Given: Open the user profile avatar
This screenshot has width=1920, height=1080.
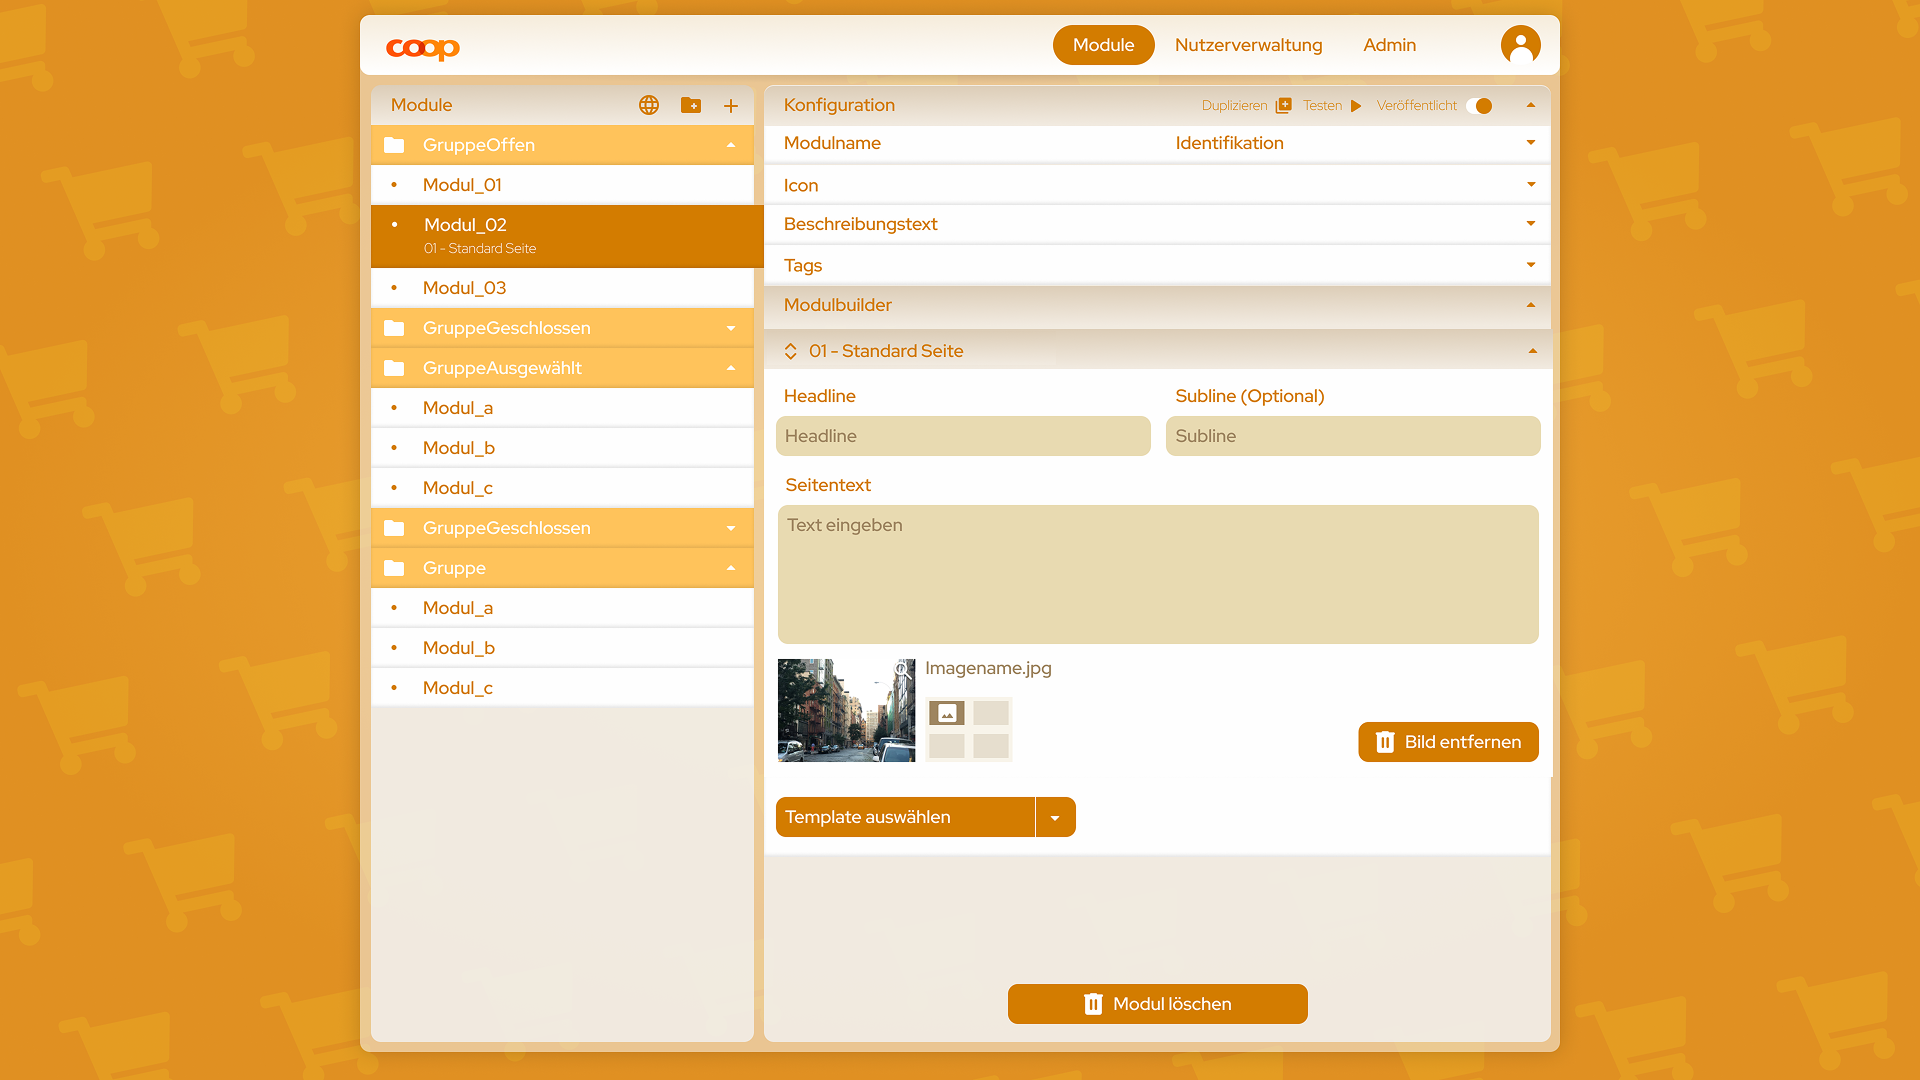Looking at the screenshot, I should pyautogui.click(x=1520, y=45).
